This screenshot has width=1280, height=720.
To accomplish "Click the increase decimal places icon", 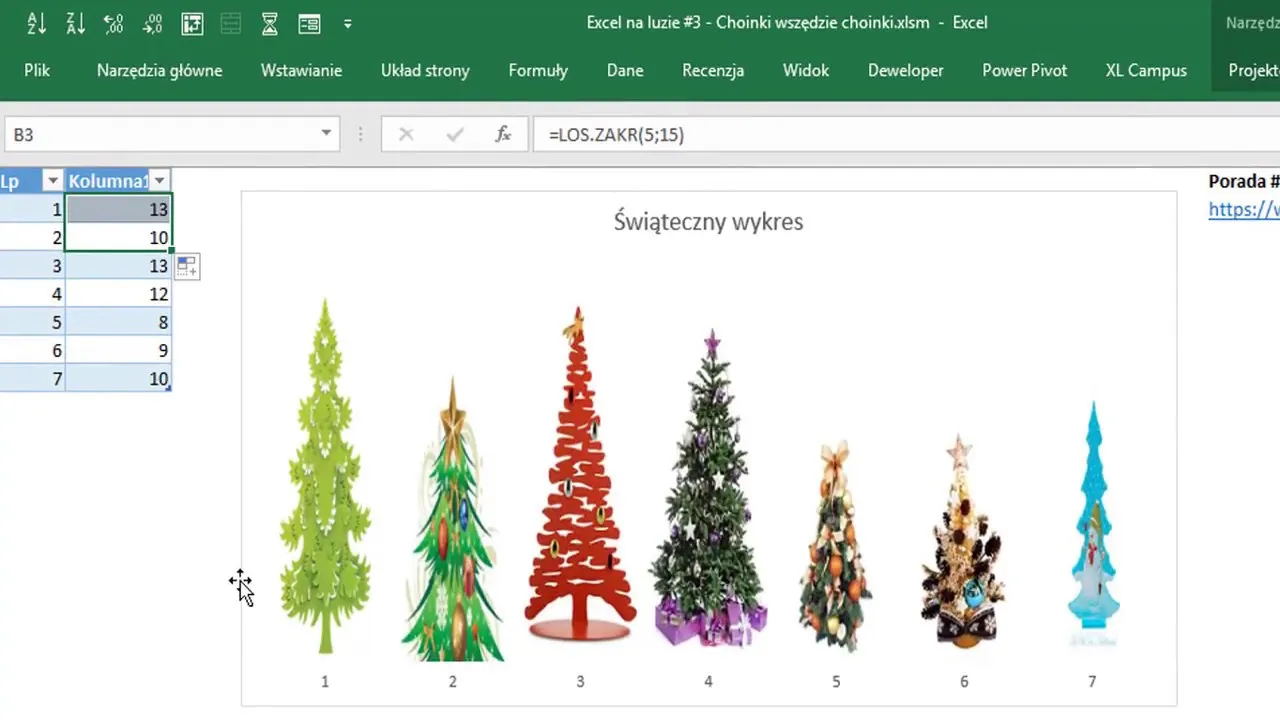I will pyautogui.click(x=114, y=23).
